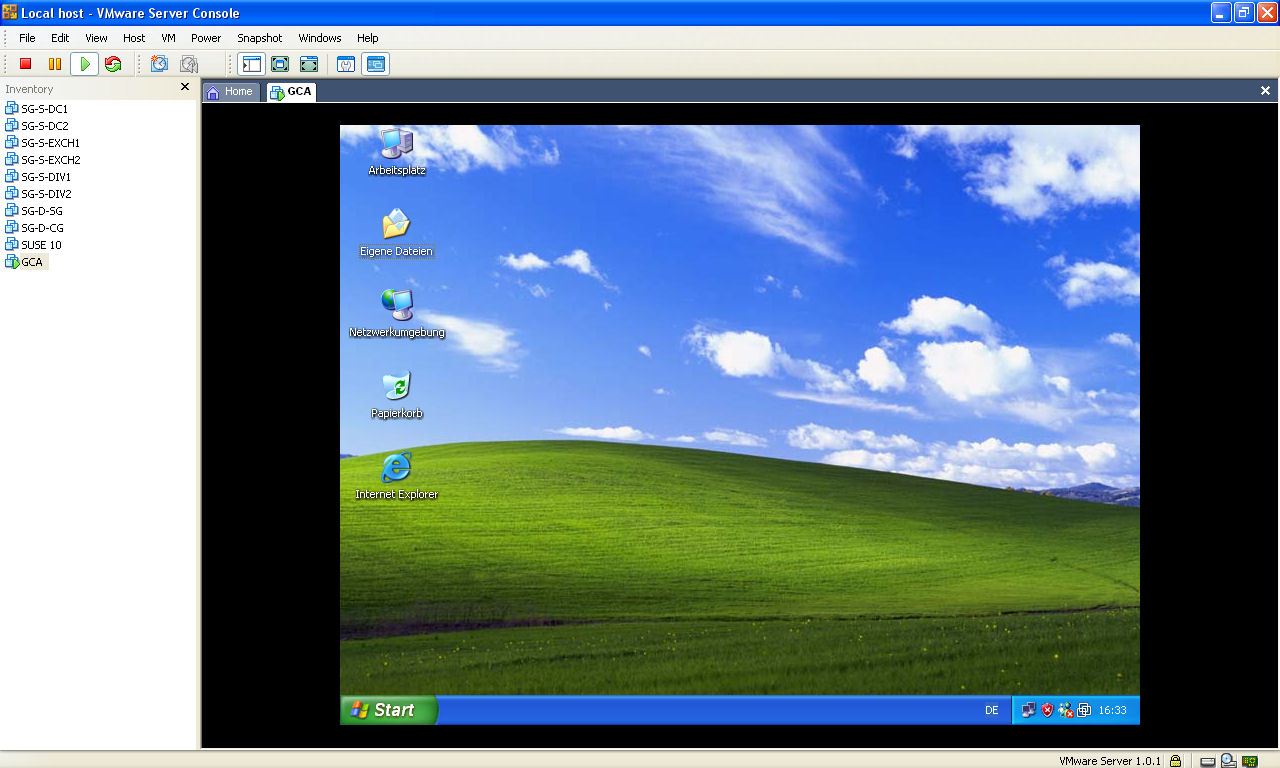Viewport: 1280px width, 768px height.
Task: Click the Messenger tray icon
Action: [x=1066, y=710]
